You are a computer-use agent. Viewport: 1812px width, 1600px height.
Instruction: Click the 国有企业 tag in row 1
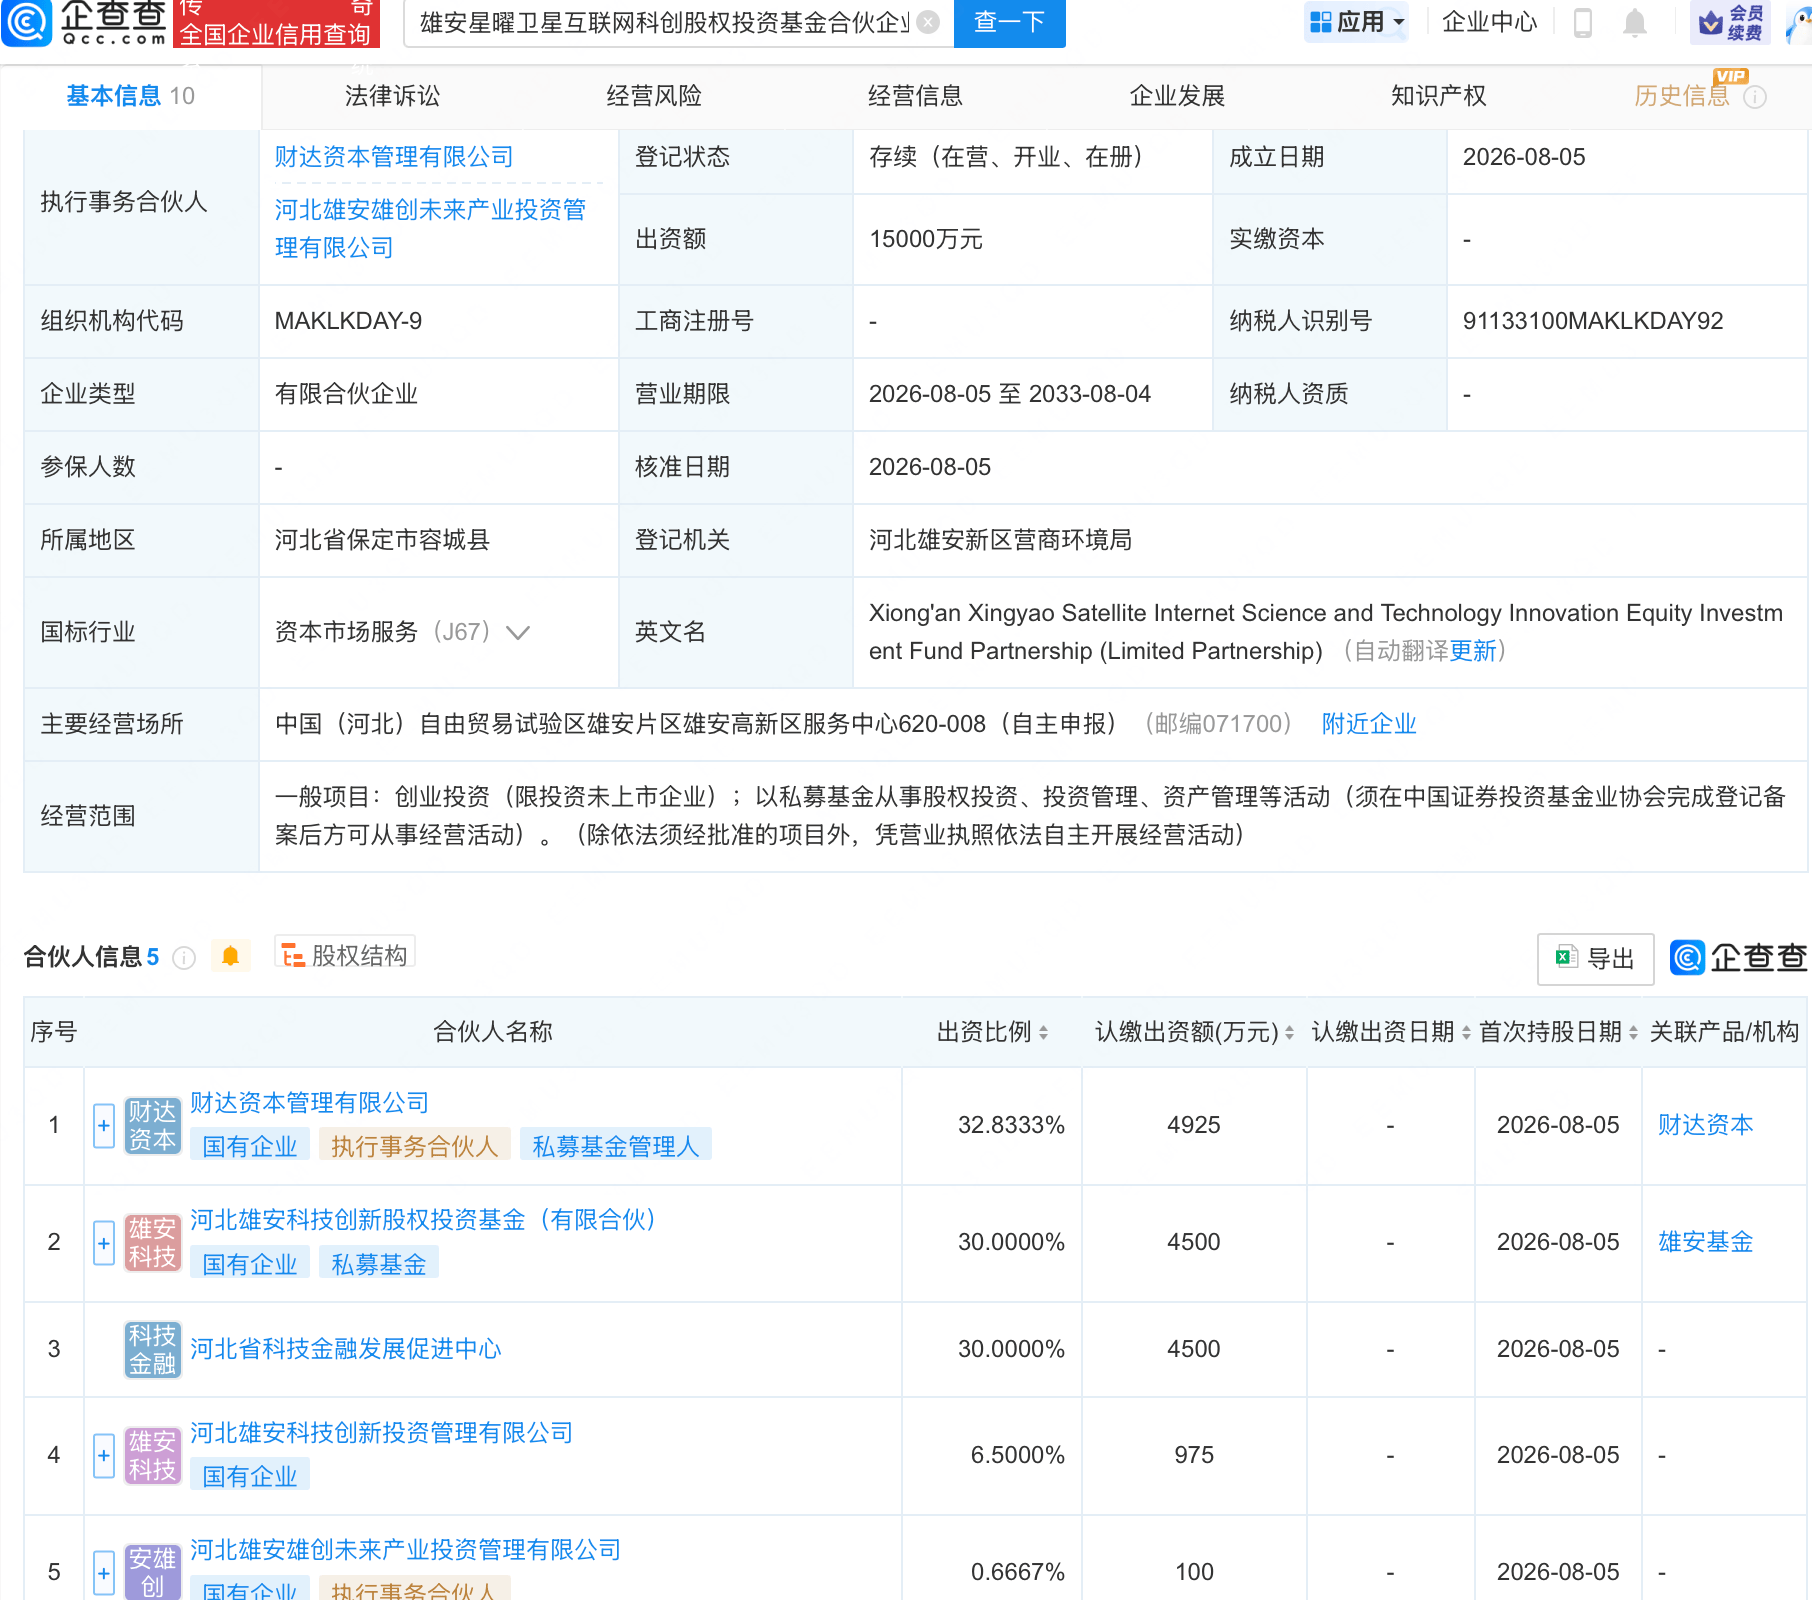coord(250,1146)
